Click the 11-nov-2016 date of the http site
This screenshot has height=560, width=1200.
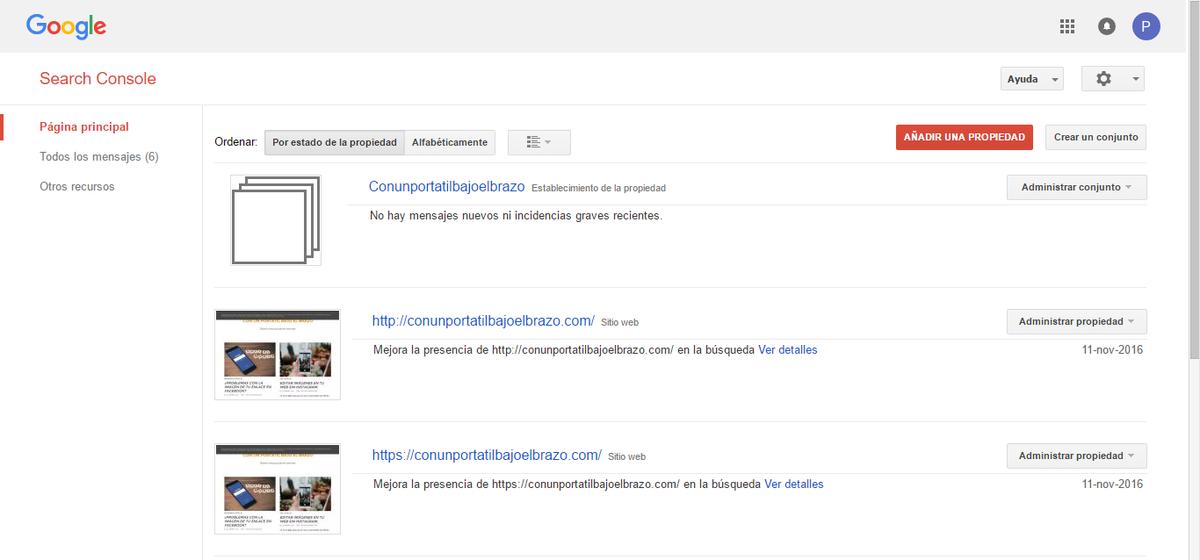pos(1112,350)
